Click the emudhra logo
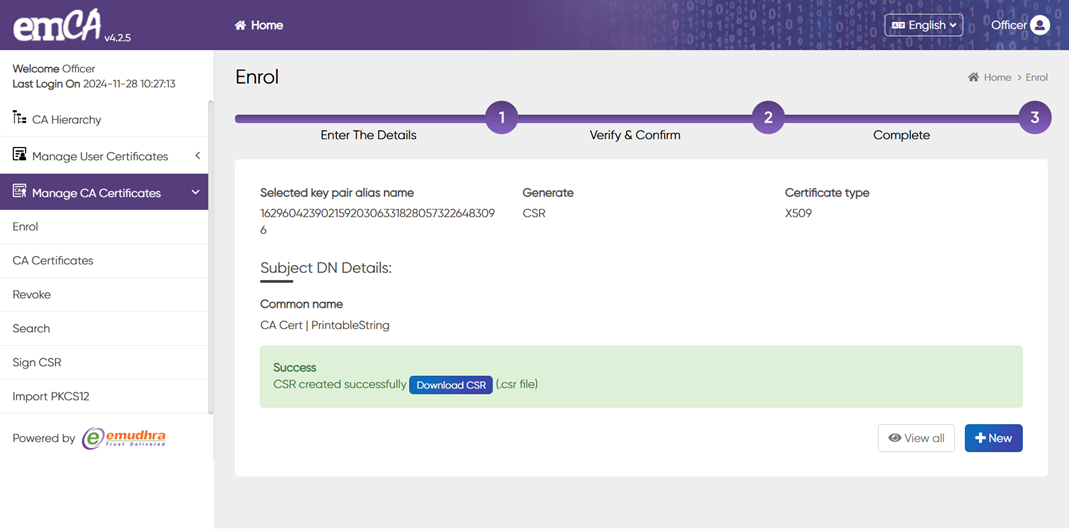The height and width of the screenshot is (530, 1069). pos(123,438)
